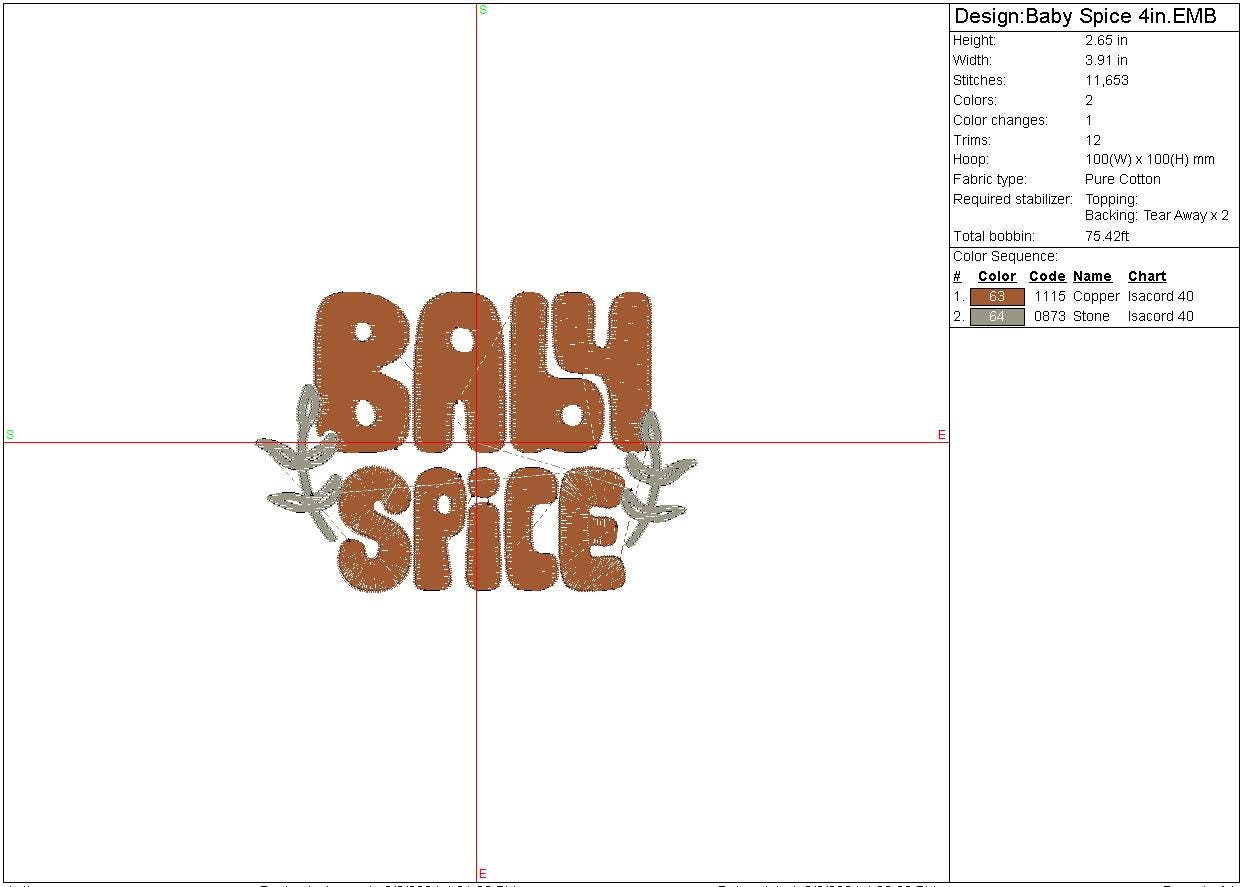Viewport: 1243px width, 887px height.
Task: Click the Chart column header
Action: pos(1147,277)
